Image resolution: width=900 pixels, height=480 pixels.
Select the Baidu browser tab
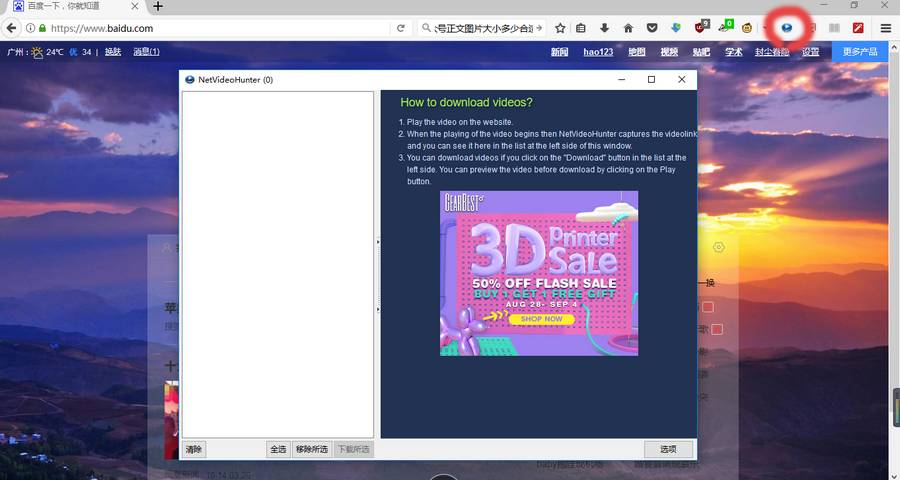pyautogui.click(x=76, y=6)
